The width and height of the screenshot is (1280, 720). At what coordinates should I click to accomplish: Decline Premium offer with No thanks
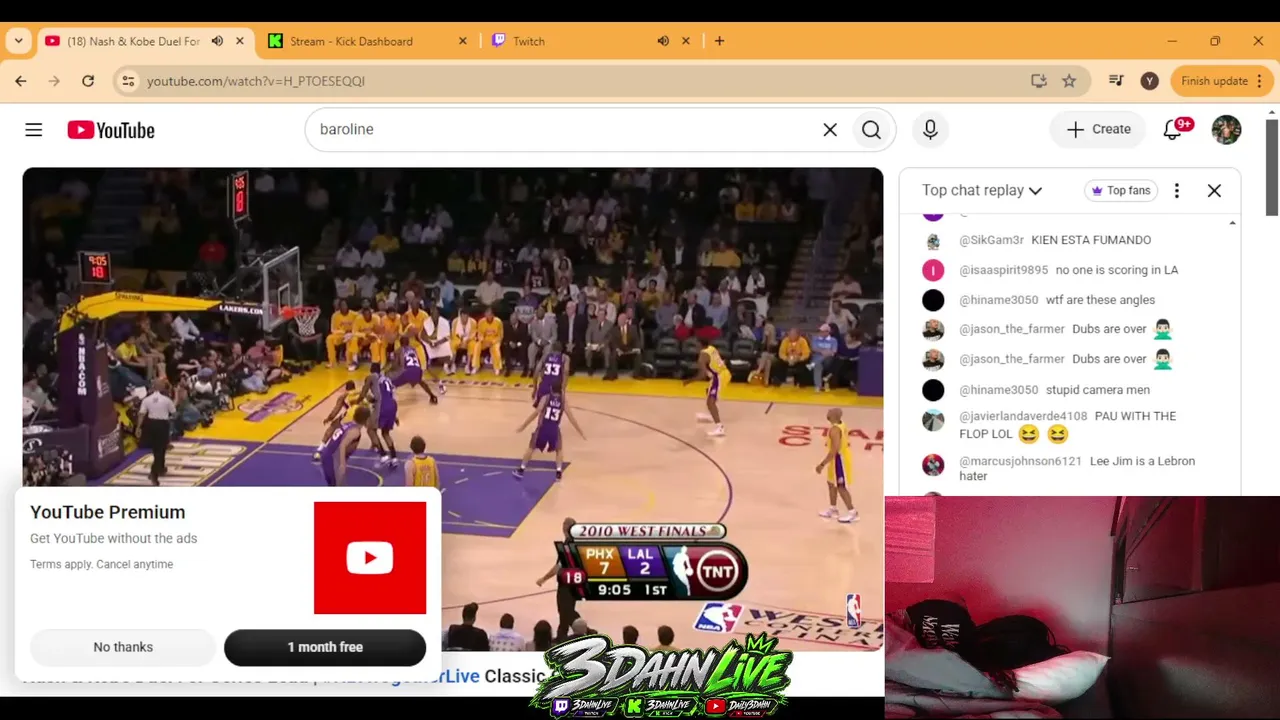(123, 647)
